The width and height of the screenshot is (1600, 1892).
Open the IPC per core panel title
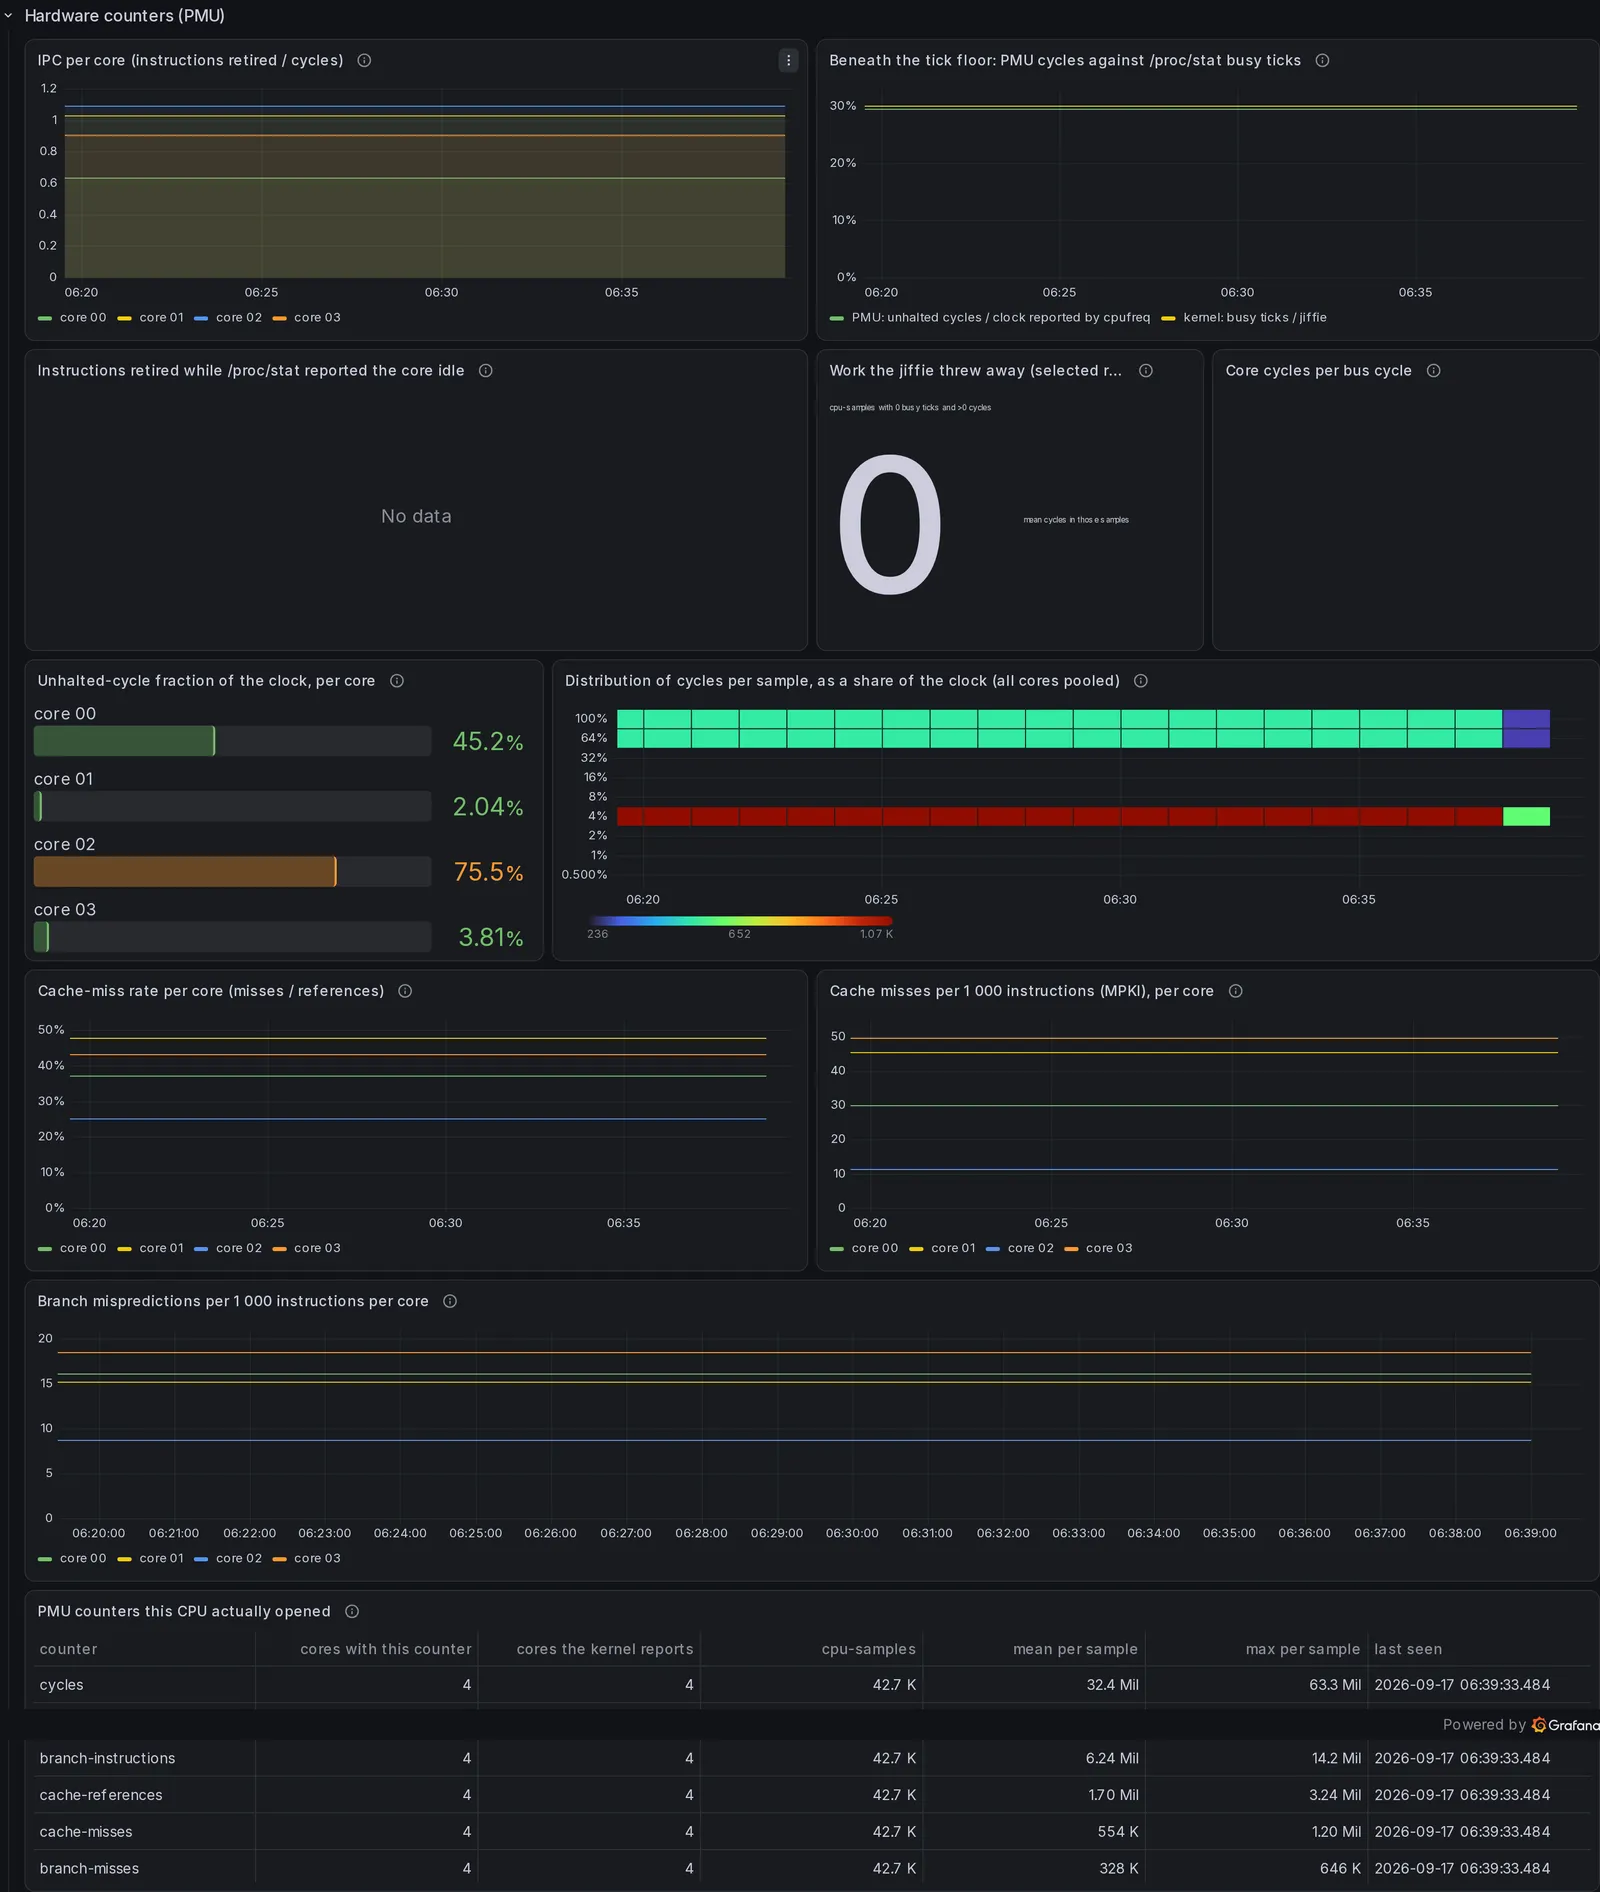190,61
